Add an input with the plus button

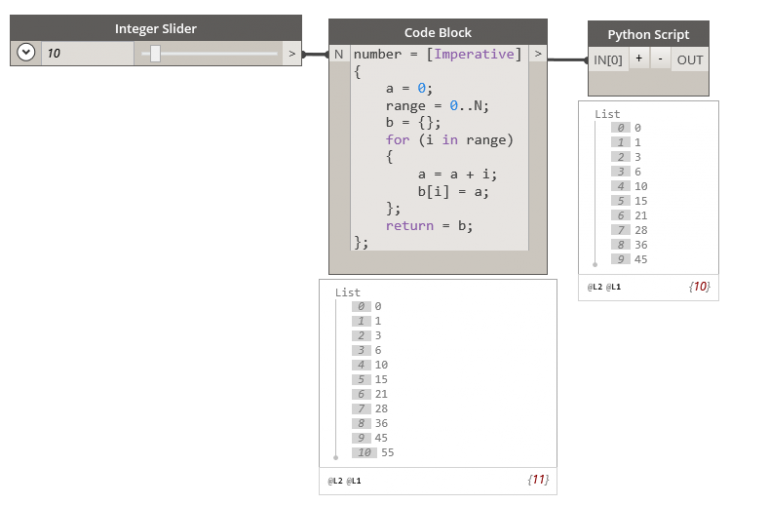(639, 59)
